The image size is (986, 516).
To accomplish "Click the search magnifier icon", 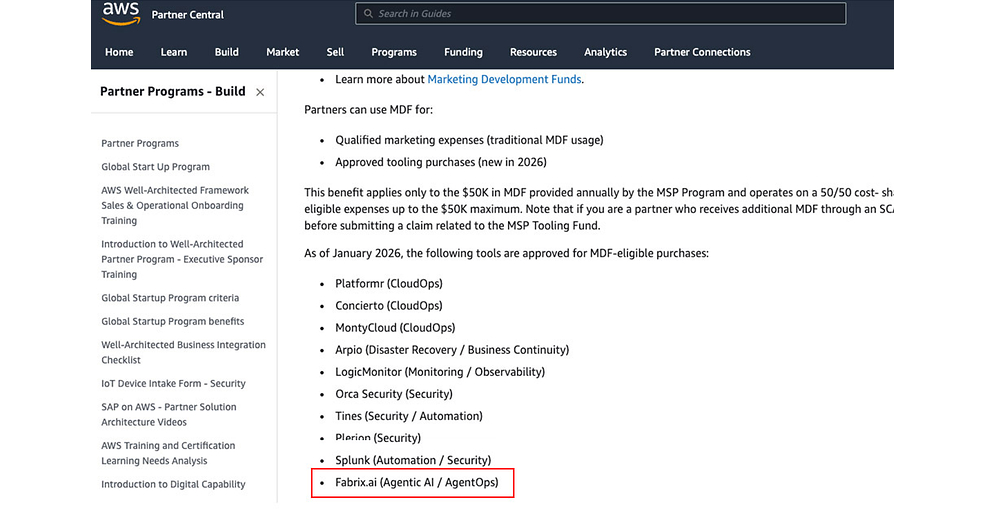I will [368, 13].
